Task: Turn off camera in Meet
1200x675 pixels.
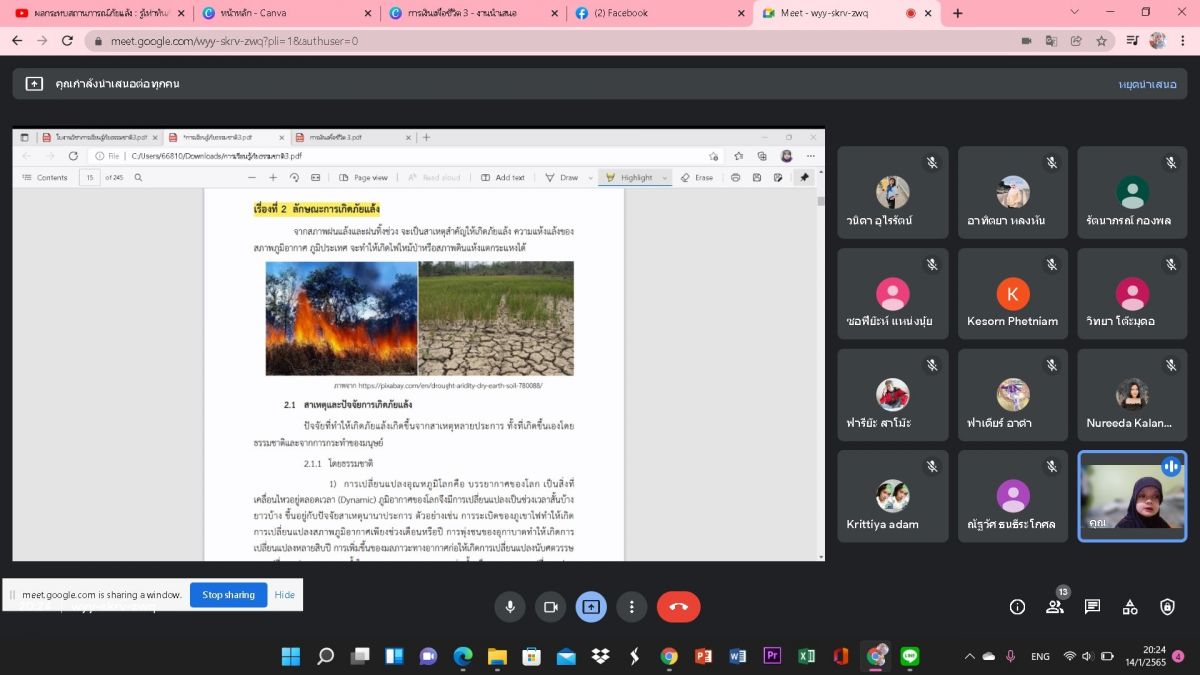Action: point(550,607)
